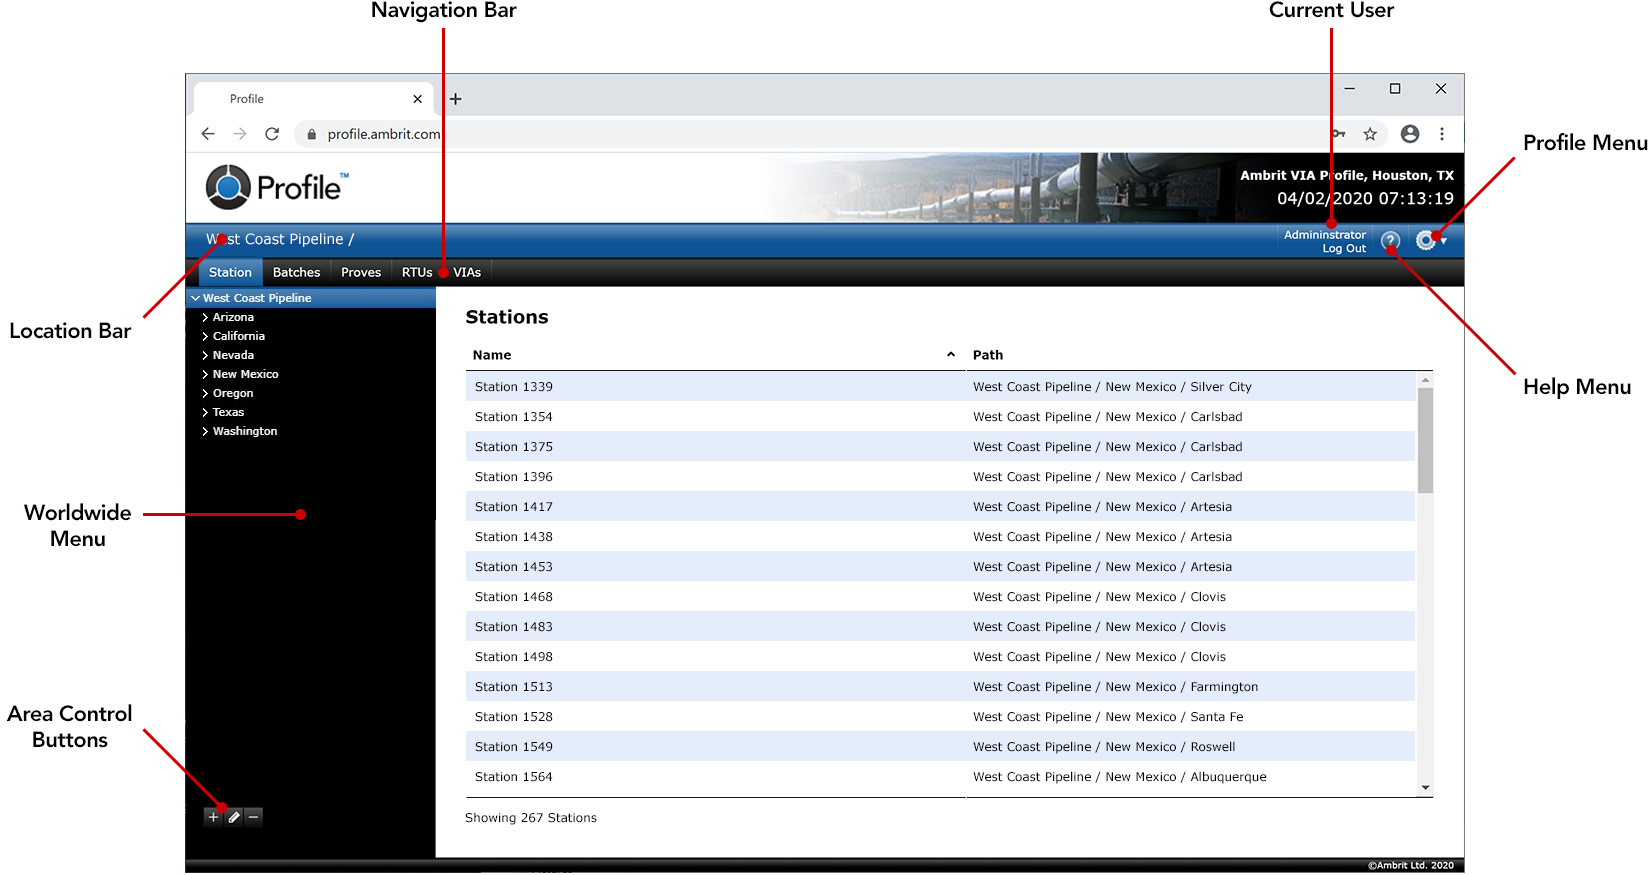Reload the page with the refresh icon
The image size is (1650, 875).
[272, 134]
